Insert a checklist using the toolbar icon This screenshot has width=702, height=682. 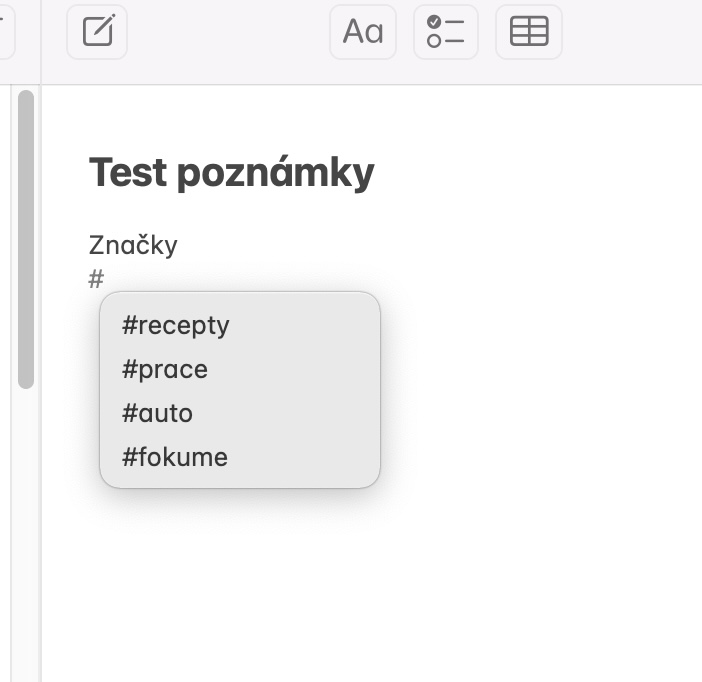pyautogui.click(x=446, y=32)
